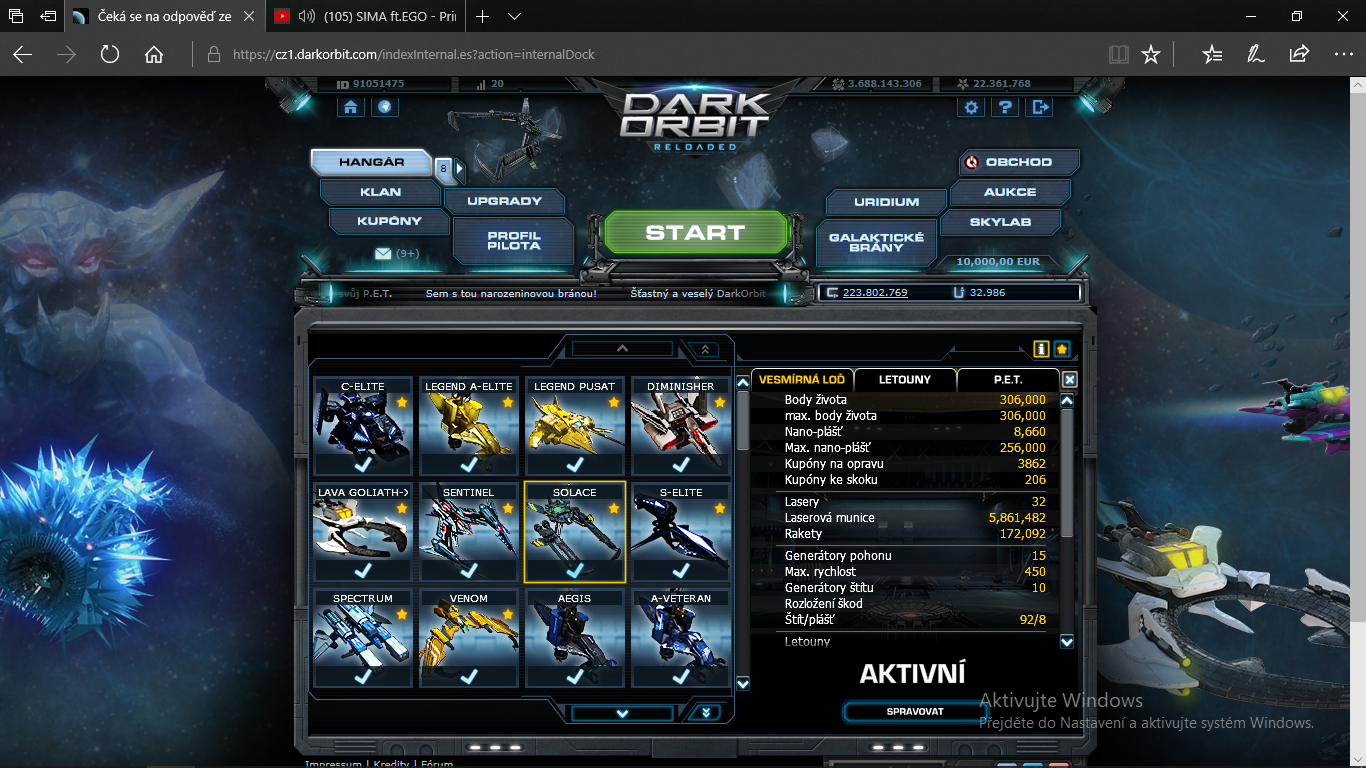Click the stats panel scrollbar thumb
Viewport: 1366px width, 768px height.
pos(1067,473)
